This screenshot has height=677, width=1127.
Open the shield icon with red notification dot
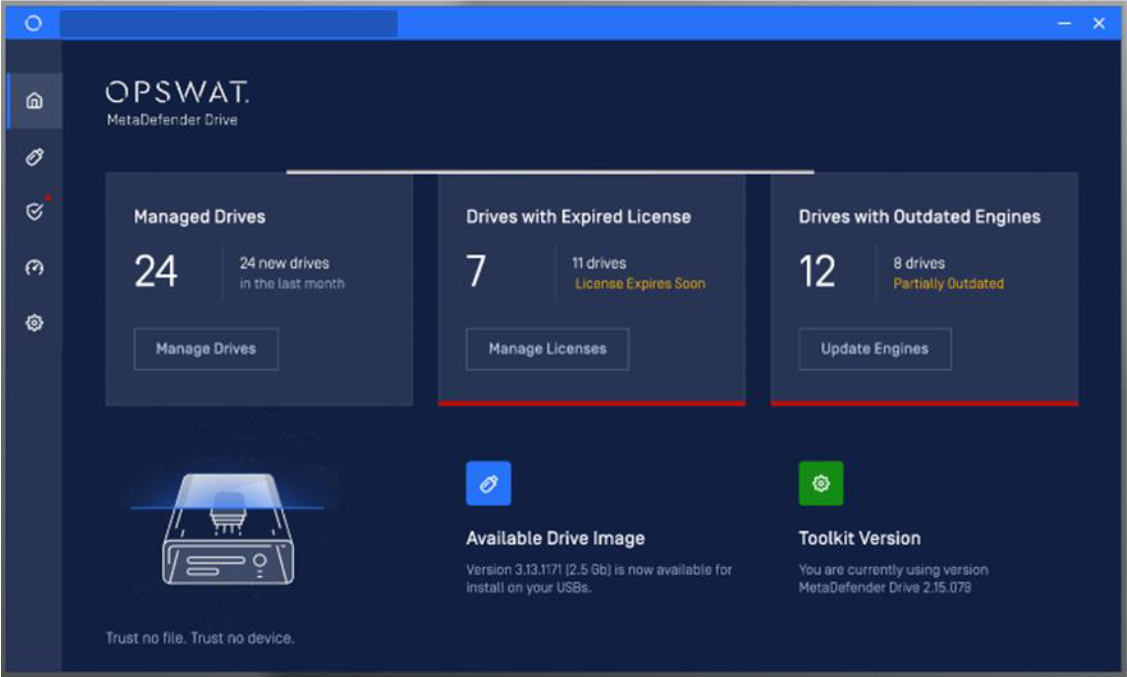[34, 212]
